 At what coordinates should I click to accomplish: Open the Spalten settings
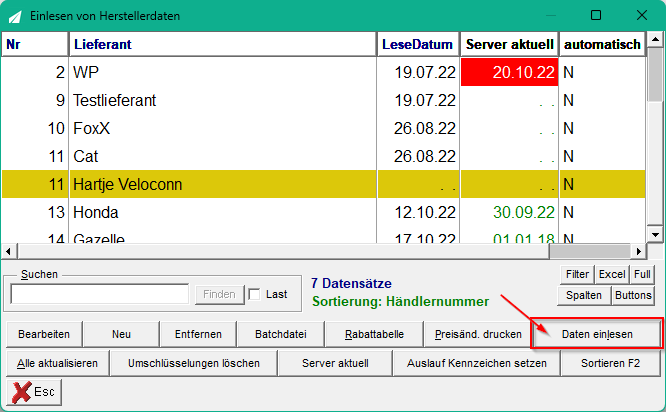click(584, 295)
